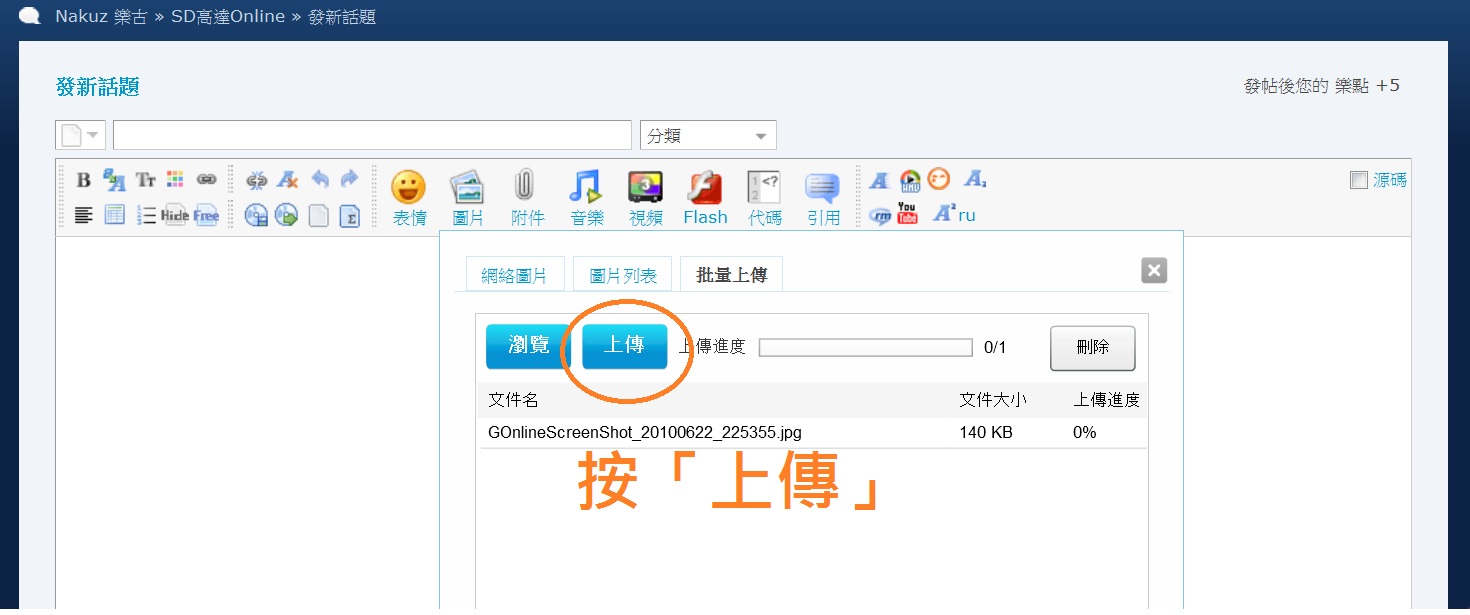This screenshot has width=1470, height=615.
Task: Click the undo arrow in toolbar
Action: coord(320,180)
